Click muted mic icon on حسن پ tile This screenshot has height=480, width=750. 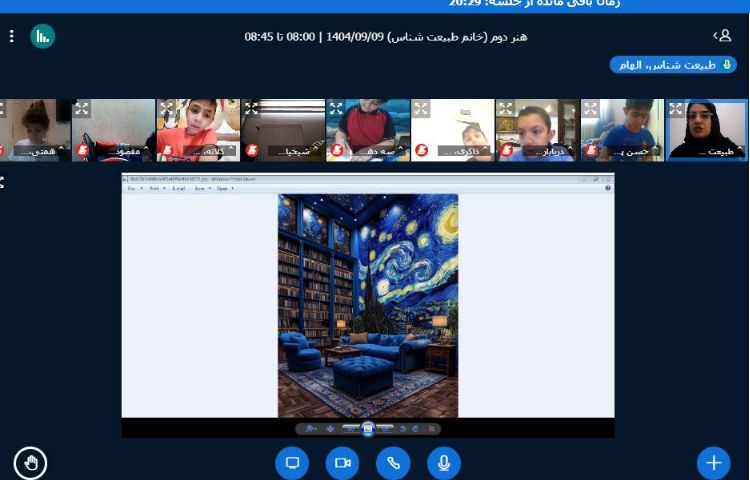coord(591,150)
